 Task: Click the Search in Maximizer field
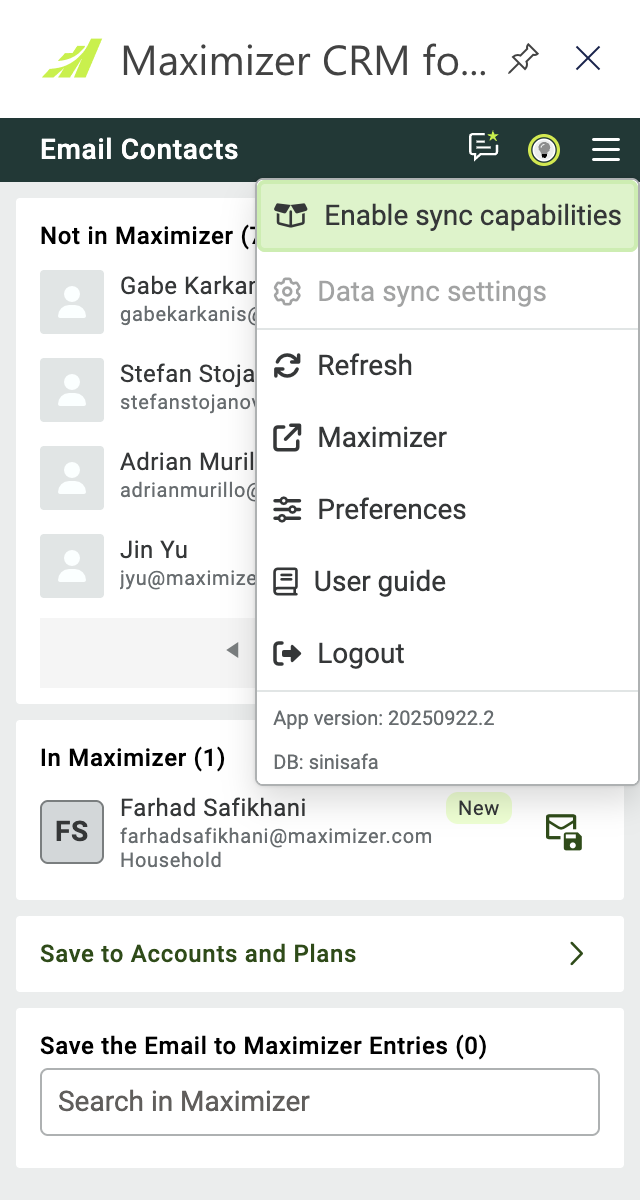[x=320, y=1102]
